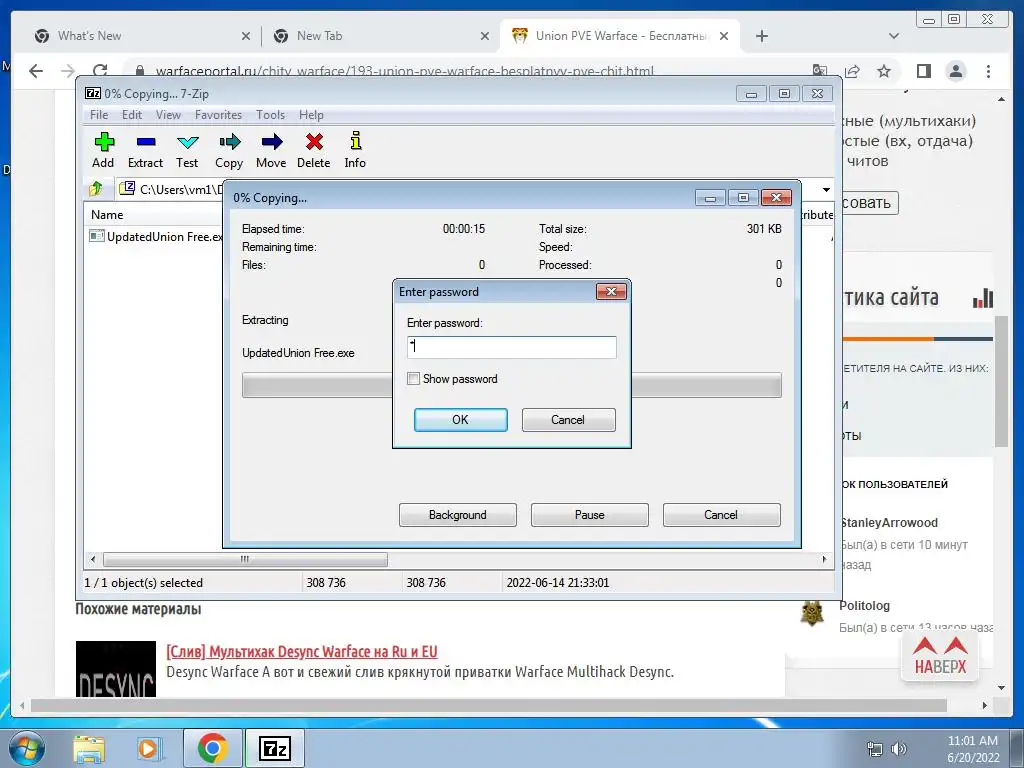Click the Move toolbar icon in 7-Zip
The width and height of the screenshot is (1024, 768).
(271, 142)
